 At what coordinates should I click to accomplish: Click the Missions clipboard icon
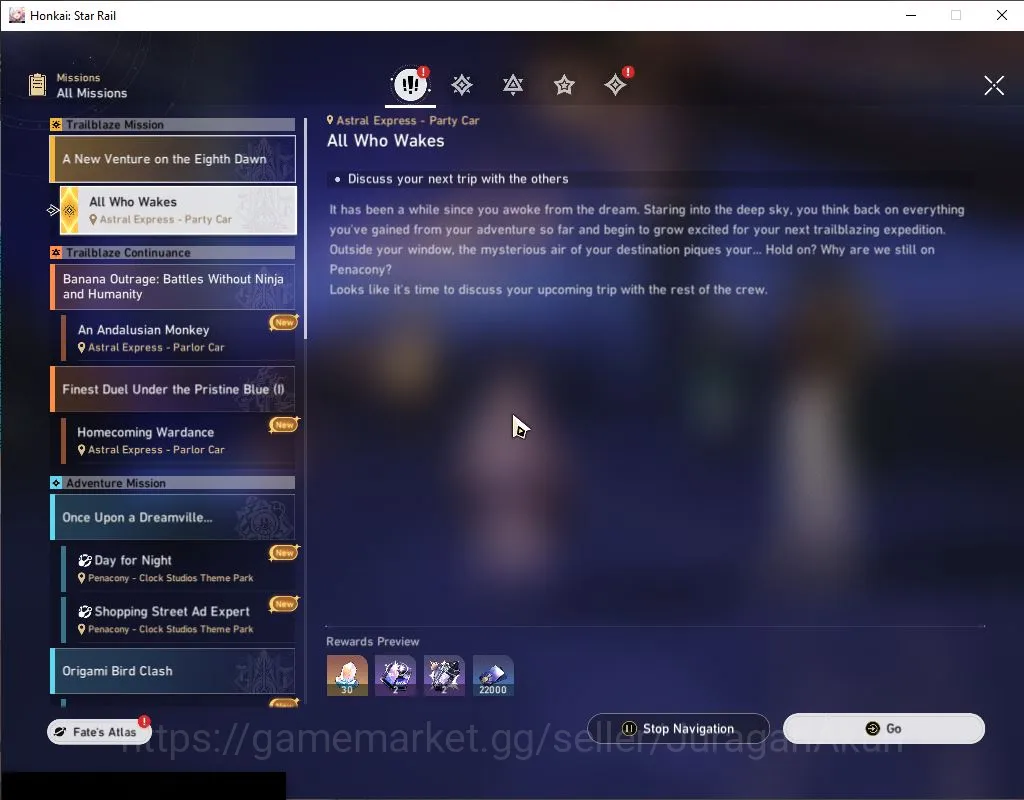[38, 85]
